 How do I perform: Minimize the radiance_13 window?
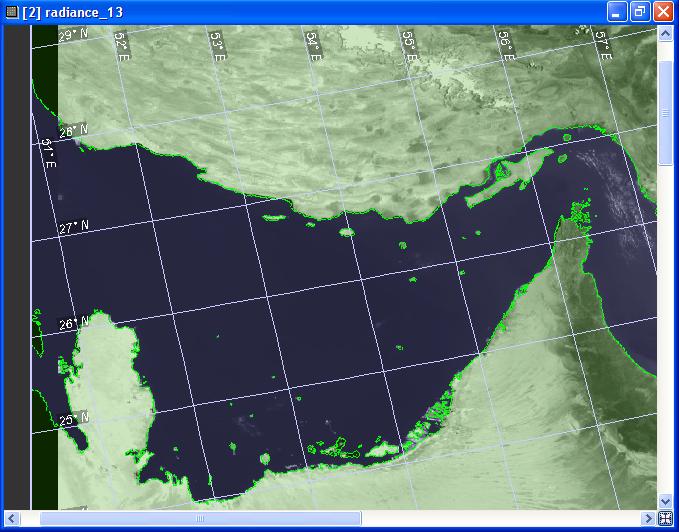[x=617, y=12]
